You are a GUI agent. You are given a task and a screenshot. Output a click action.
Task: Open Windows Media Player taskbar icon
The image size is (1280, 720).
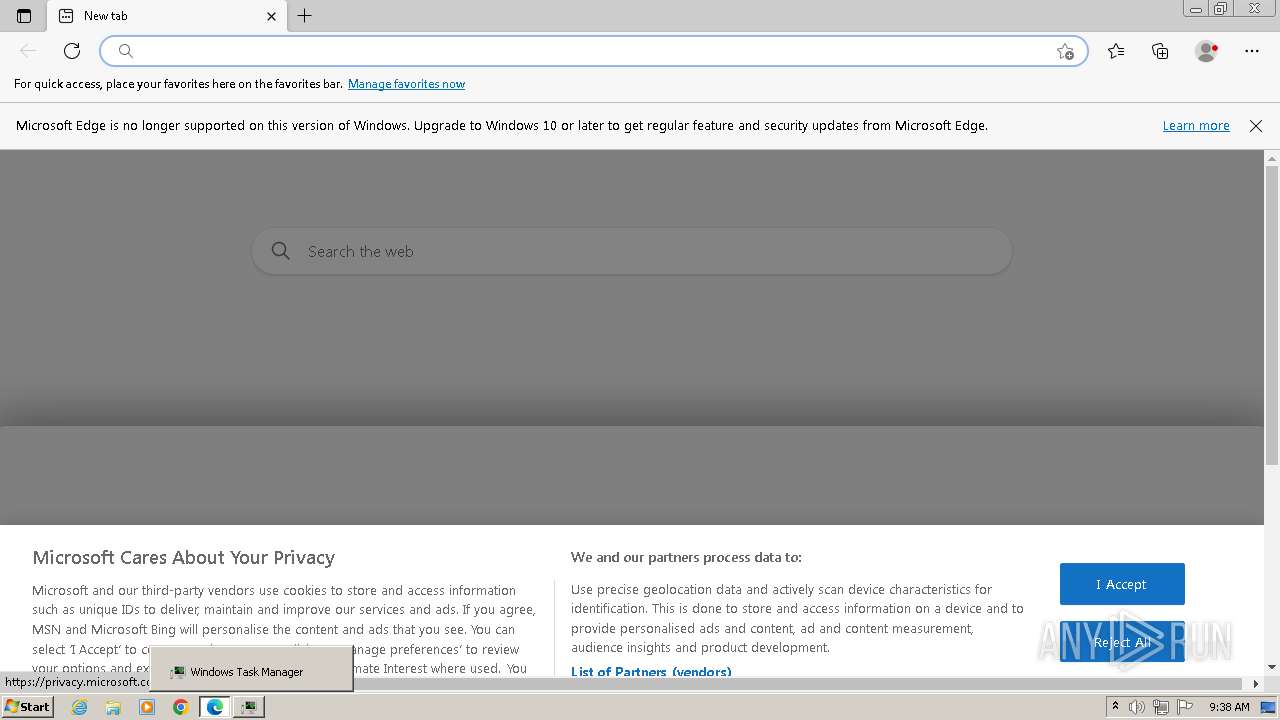coord(147,707)
